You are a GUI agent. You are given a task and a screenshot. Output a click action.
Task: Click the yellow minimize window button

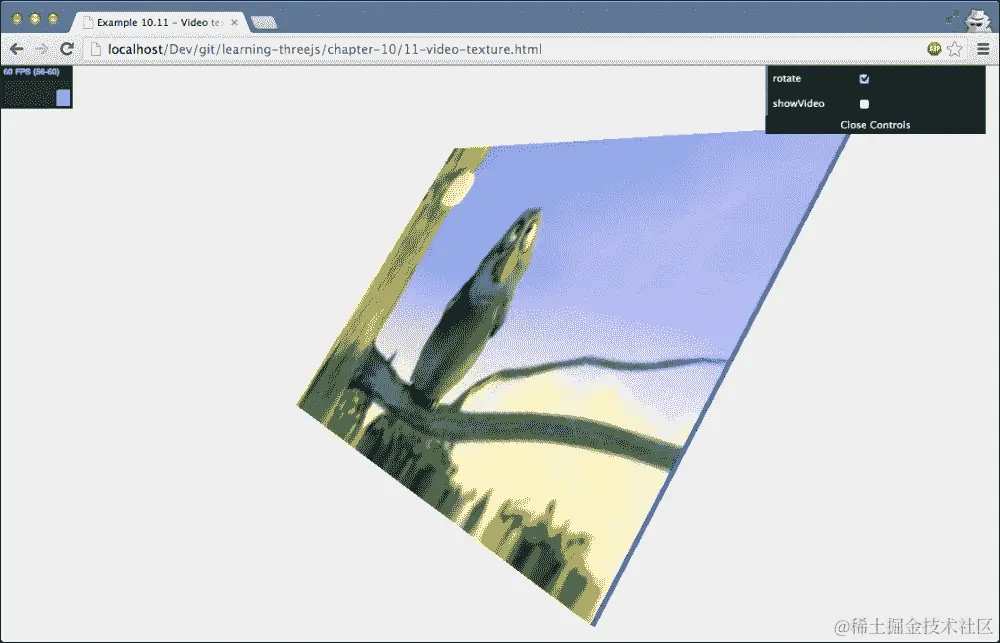(x=35, y=19)
